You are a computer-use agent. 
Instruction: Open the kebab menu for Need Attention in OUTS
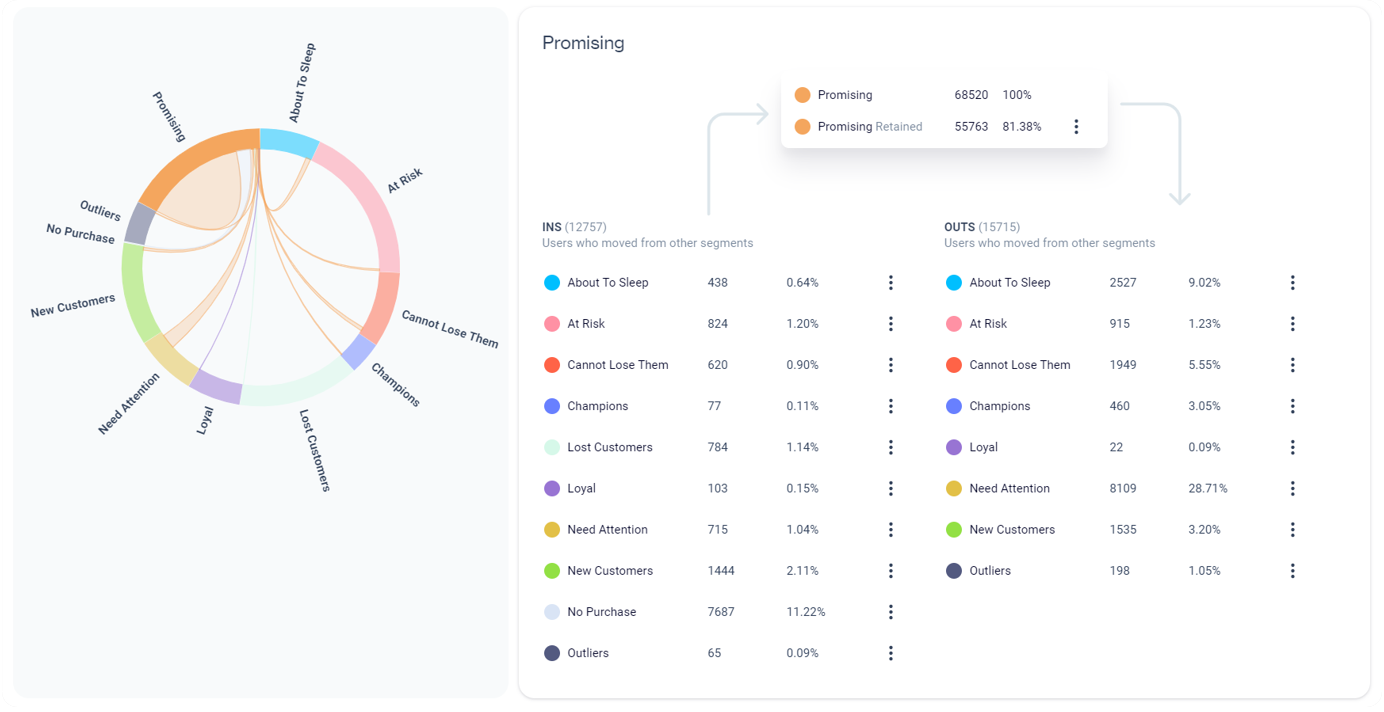coord(1292,488)
